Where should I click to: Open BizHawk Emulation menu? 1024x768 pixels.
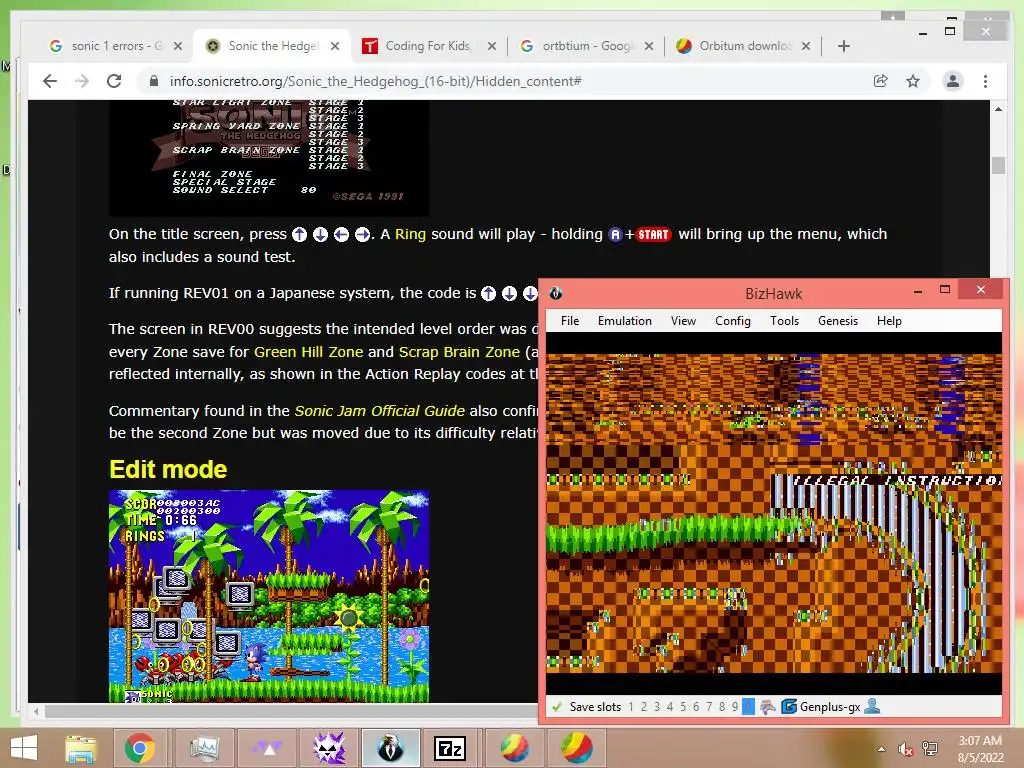click(624, 321)
